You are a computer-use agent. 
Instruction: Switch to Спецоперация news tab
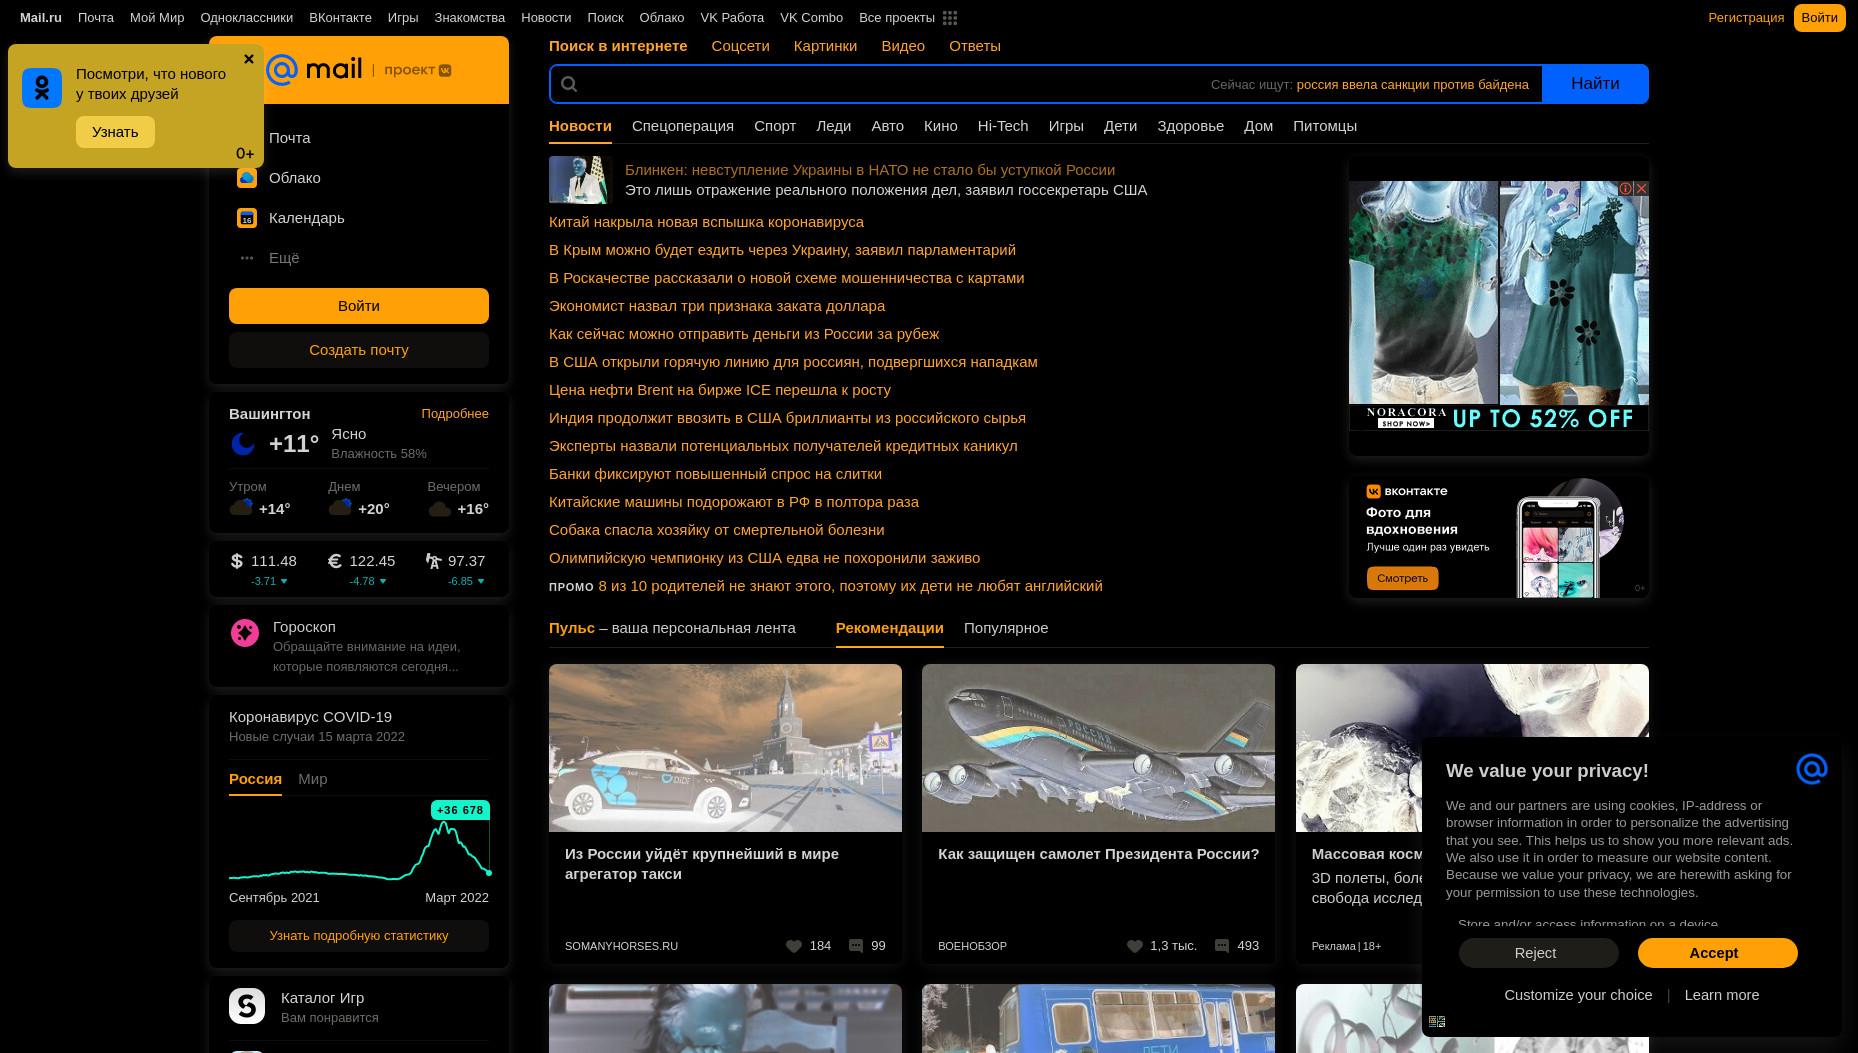(683, 126)
